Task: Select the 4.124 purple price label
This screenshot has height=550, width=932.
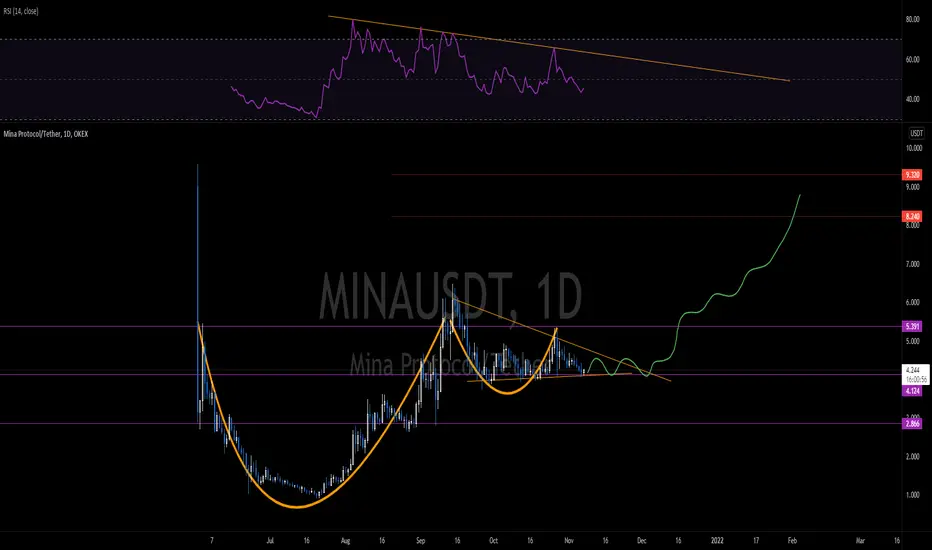Action: (x=912, y=391)
